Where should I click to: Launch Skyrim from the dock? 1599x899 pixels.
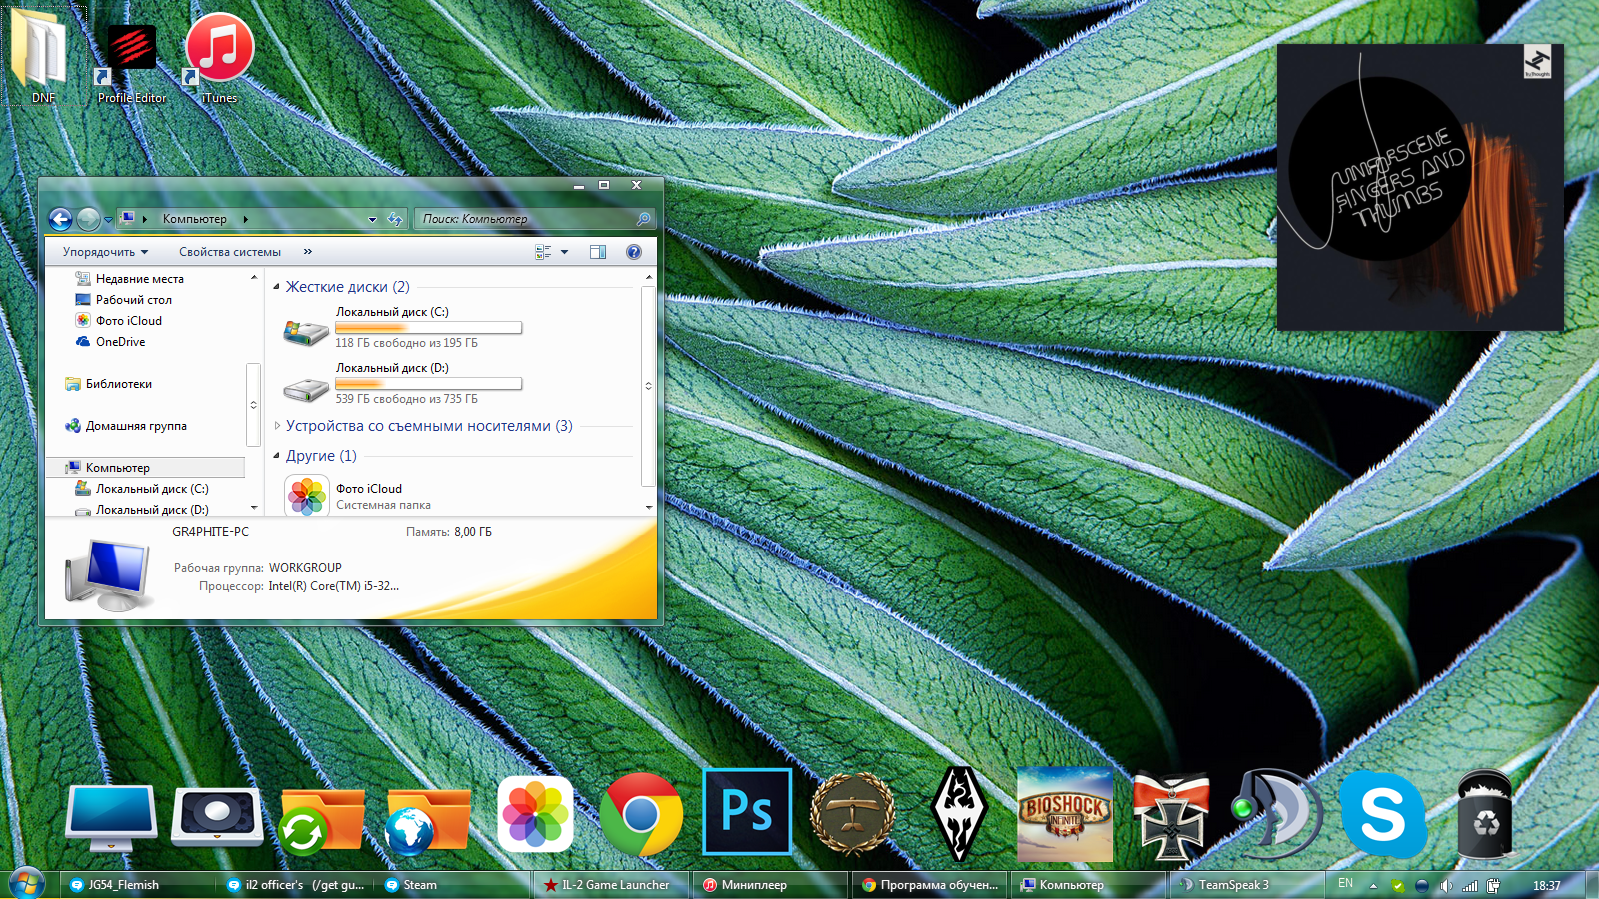click(959, 814)
